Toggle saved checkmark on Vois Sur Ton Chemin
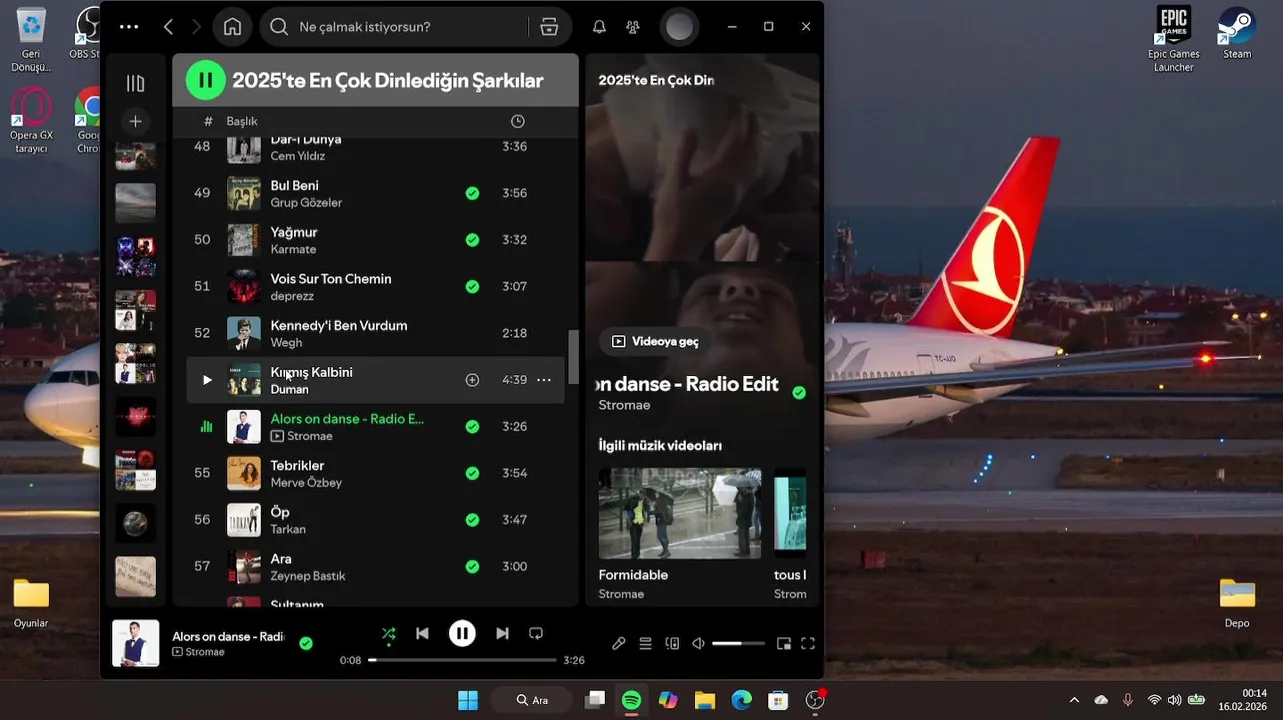1283x720 pixels. 472,286
